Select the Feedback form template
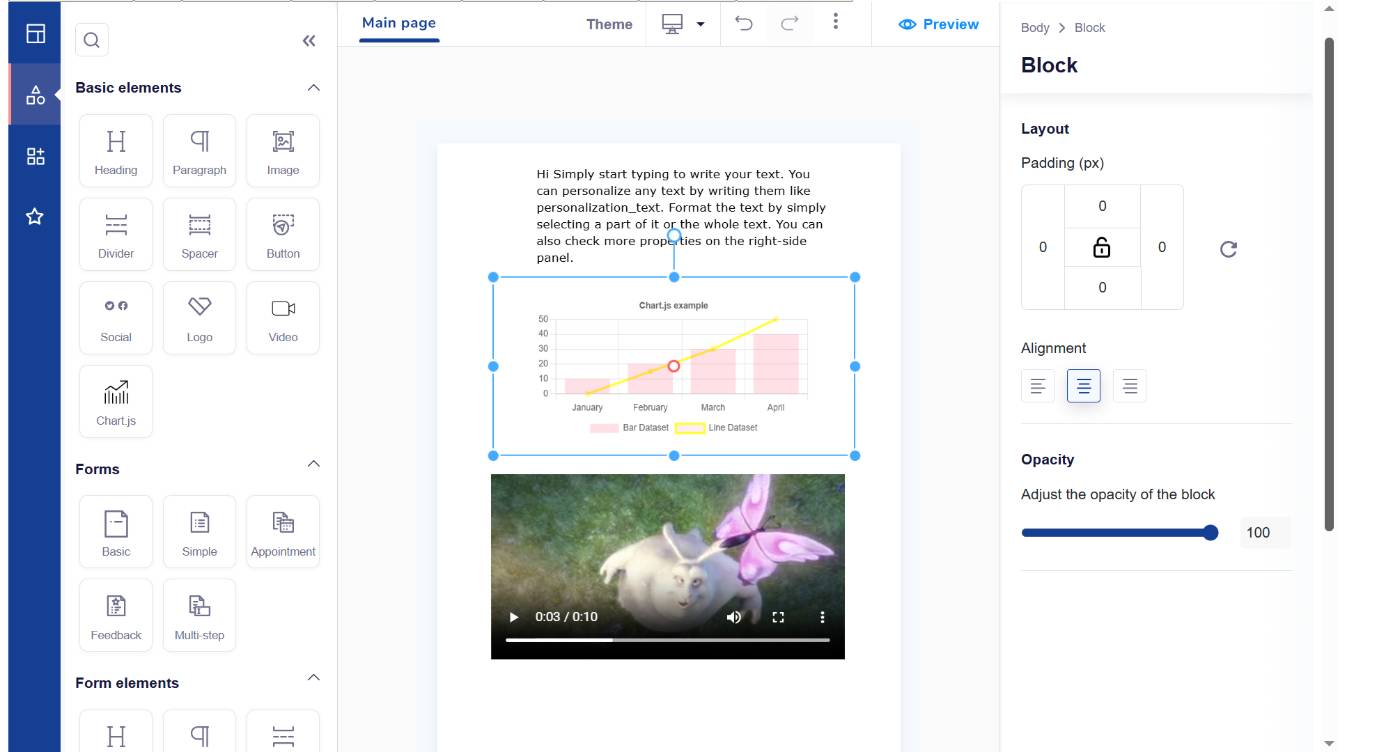 pos(116,616)
